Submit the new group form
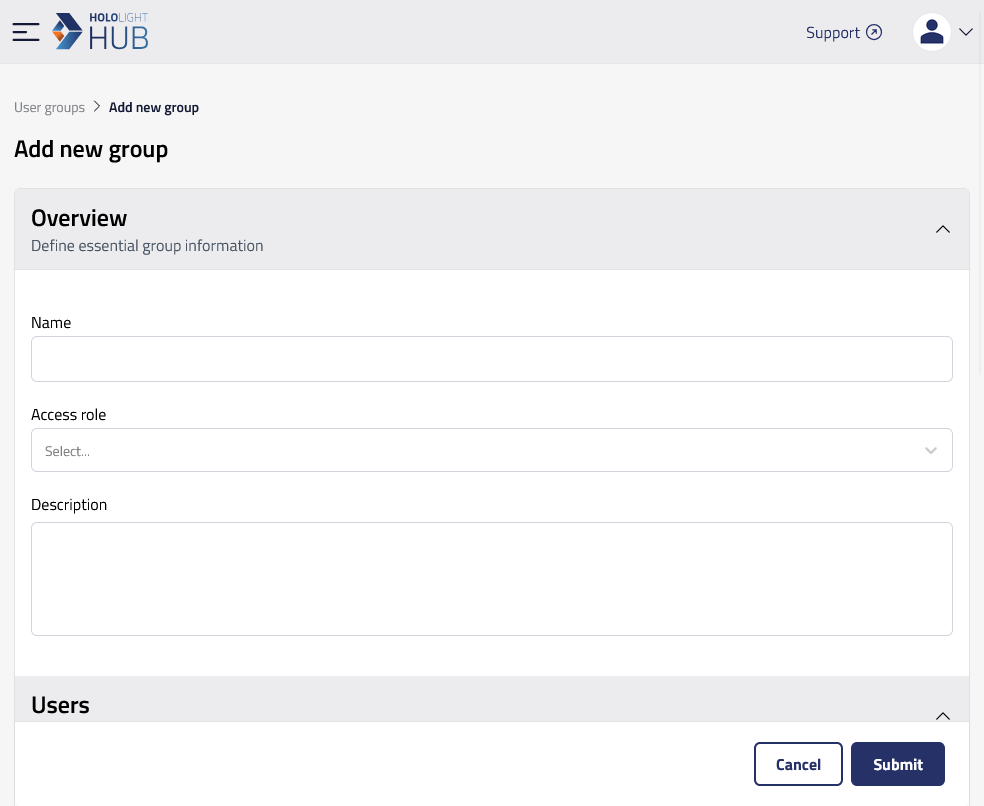The height and width of the screenshot is (806, 984). [x=897, y=764]
